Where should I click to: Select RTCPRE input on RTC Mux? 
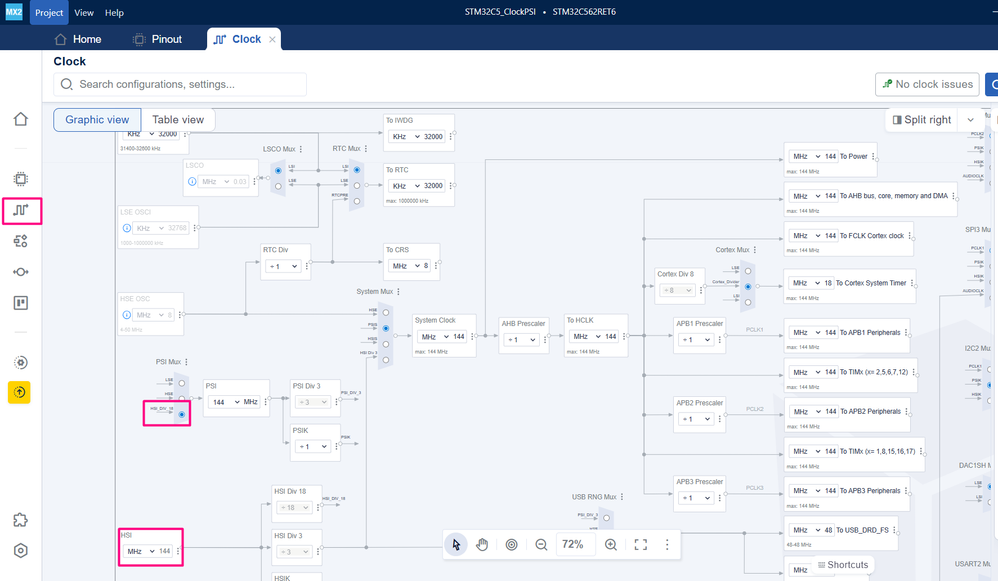[x=357, y=201]
